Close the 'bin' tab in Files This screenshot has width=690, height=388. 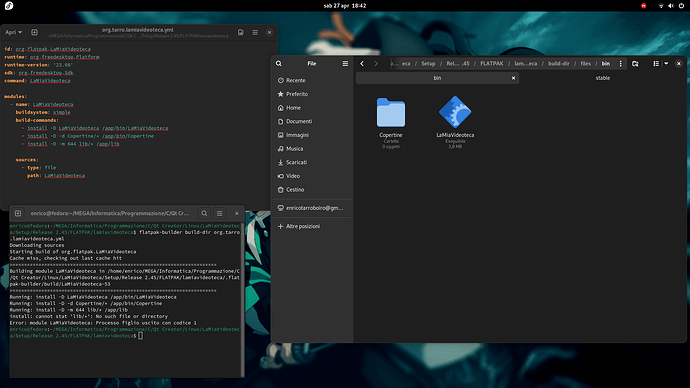513,78
